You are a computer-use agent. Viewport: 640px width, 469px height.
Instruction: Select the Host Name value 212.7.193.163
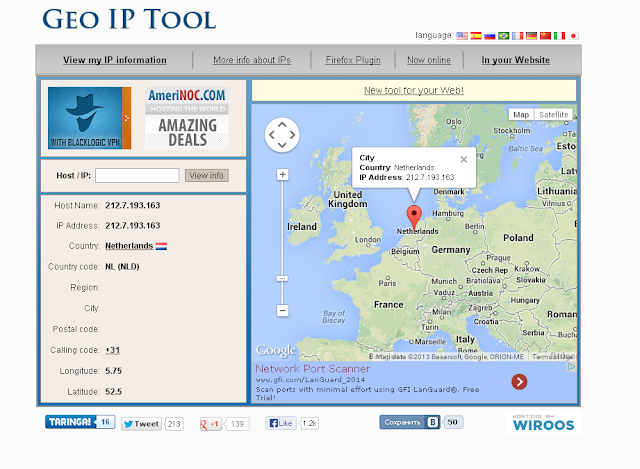tap(133, 205)
